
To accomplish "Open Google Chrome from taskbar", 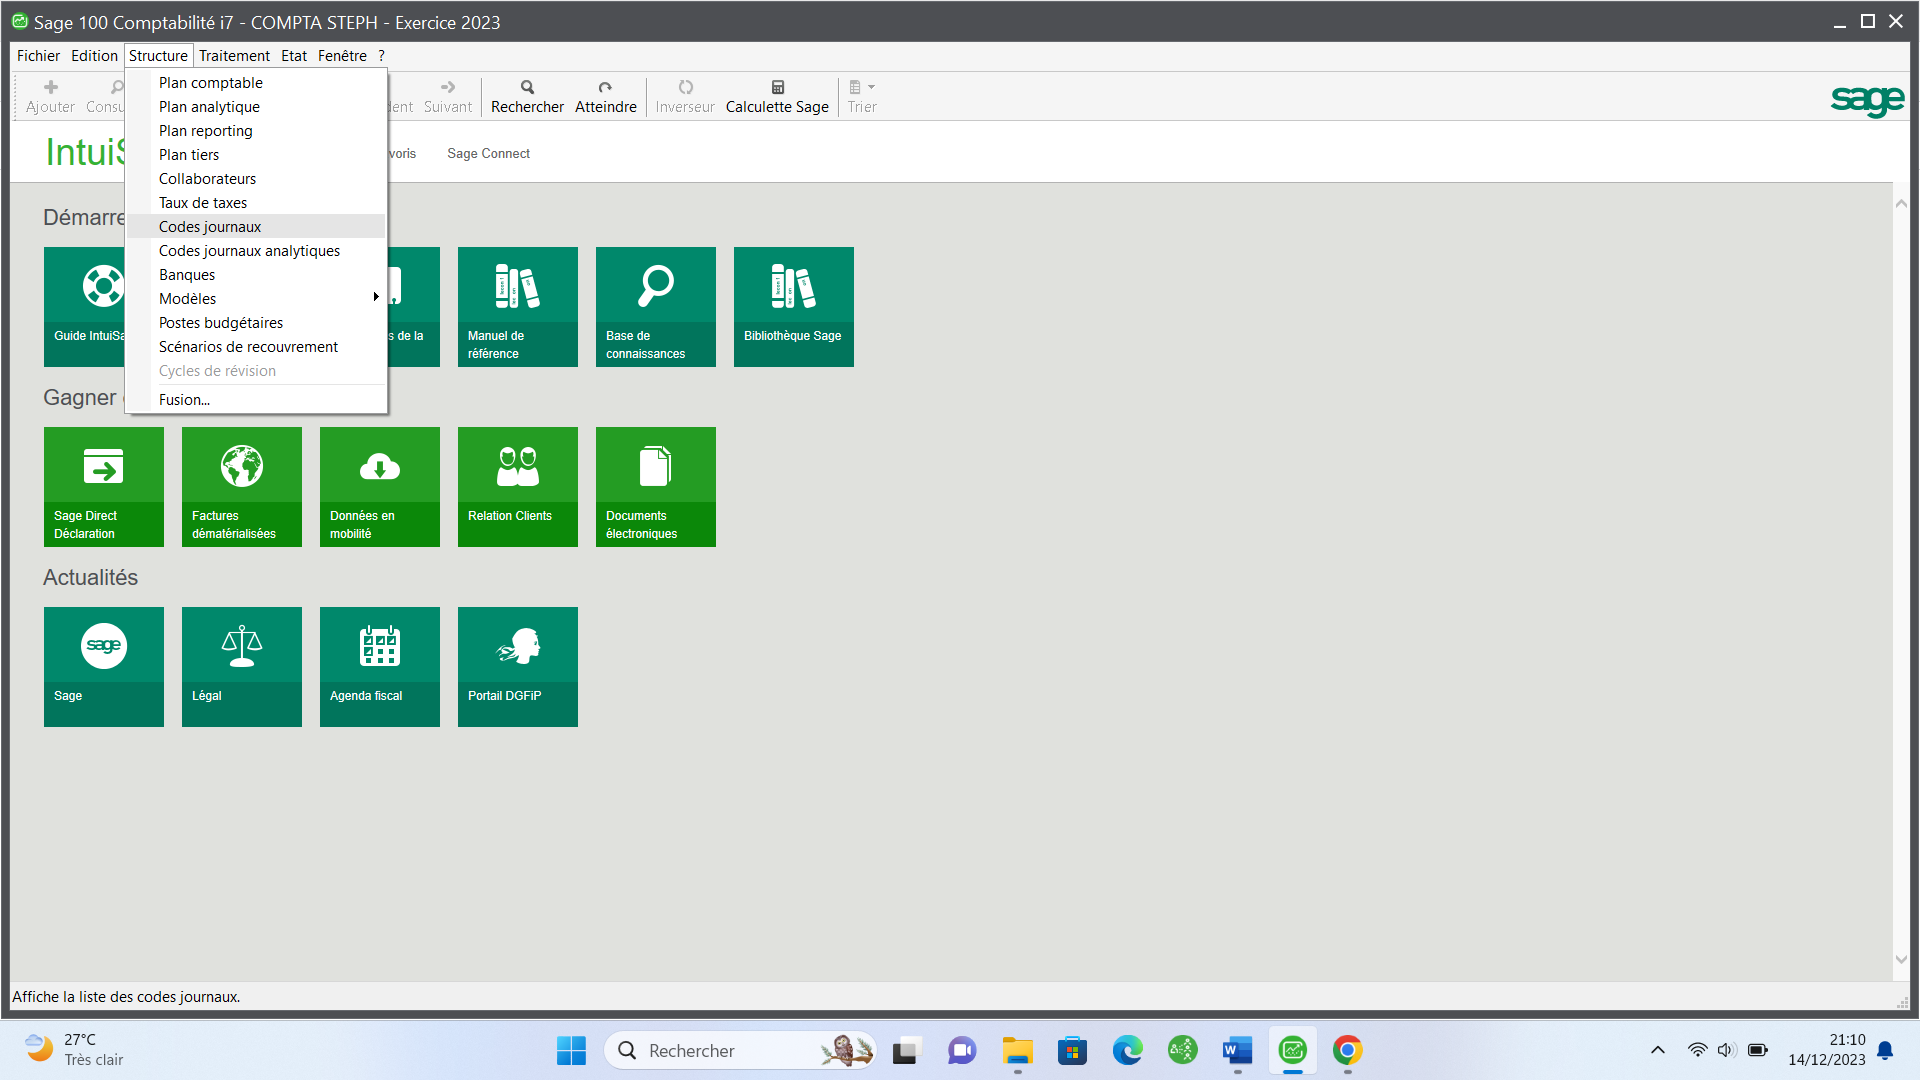I will tap(1347, 1050).
